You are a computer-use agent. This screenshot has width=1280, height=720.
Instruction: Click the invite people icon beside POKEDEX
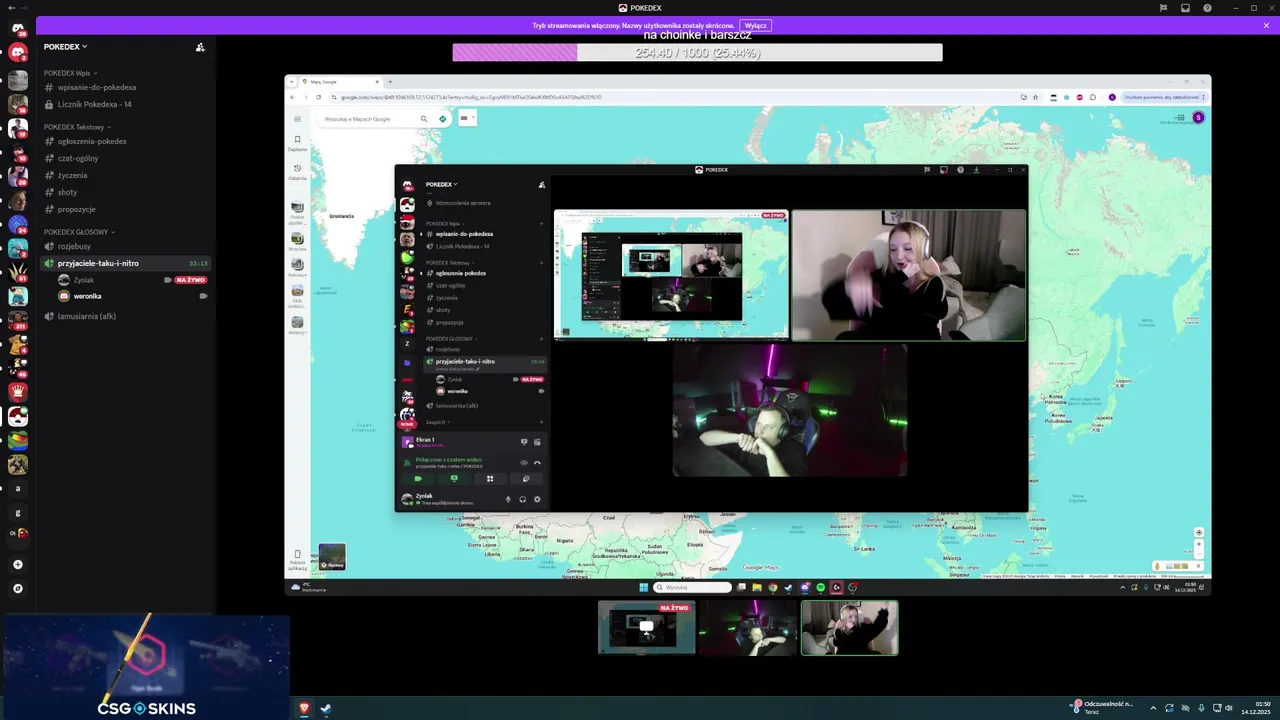click(200, 46)
